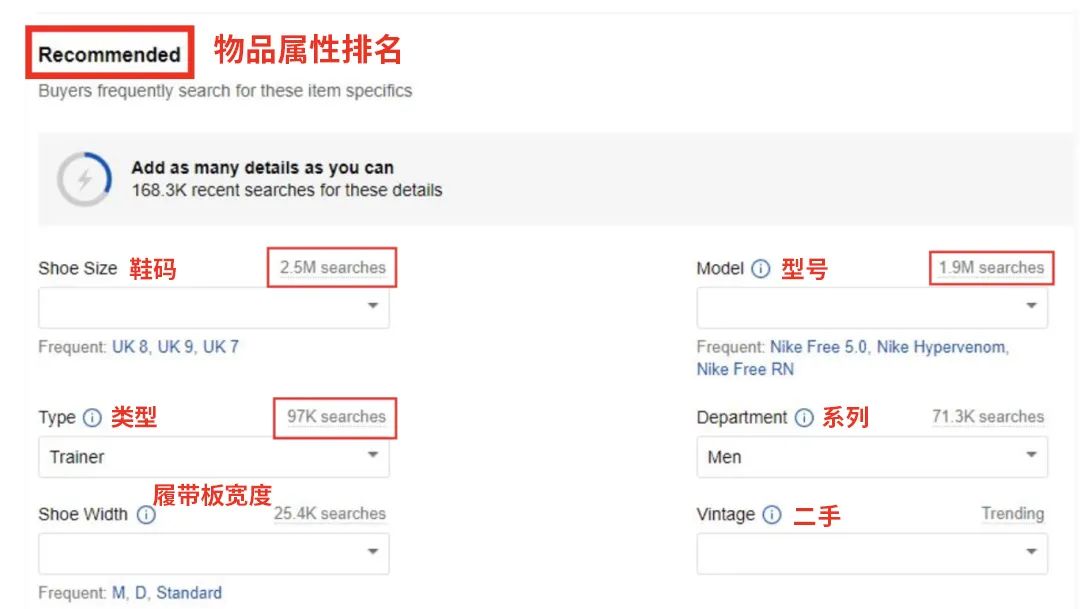Pick the UK 7 frequent size
The width and height of the screenshot is (1080, 609).
pos(220,347)
